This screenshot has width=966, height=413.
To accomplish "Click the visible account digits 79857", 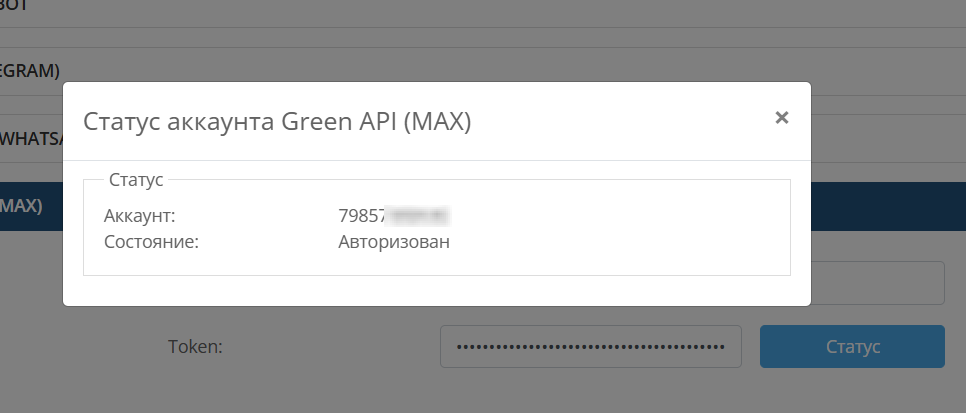I will 363,215.
